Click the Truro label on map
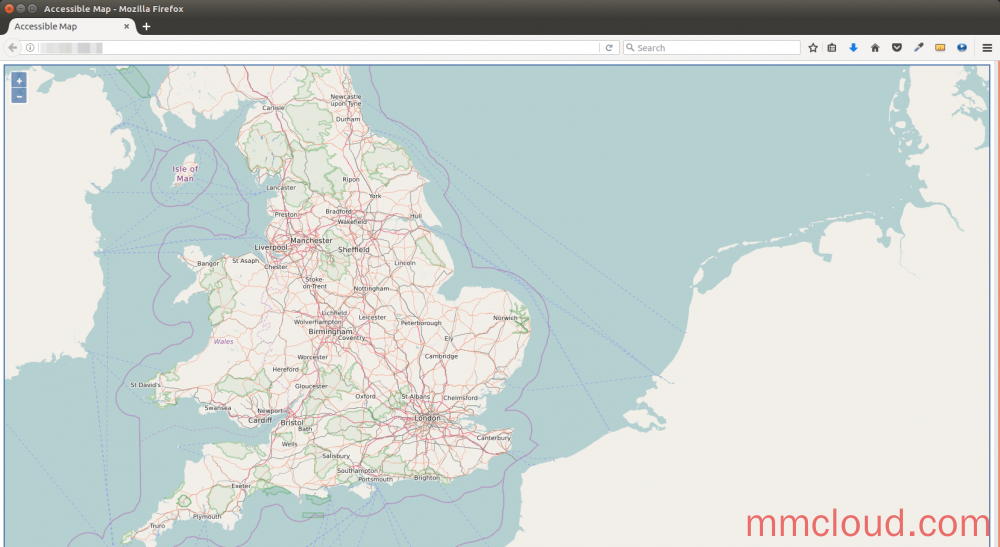This screenshot has width=1000, height=547. pos(157,526)
